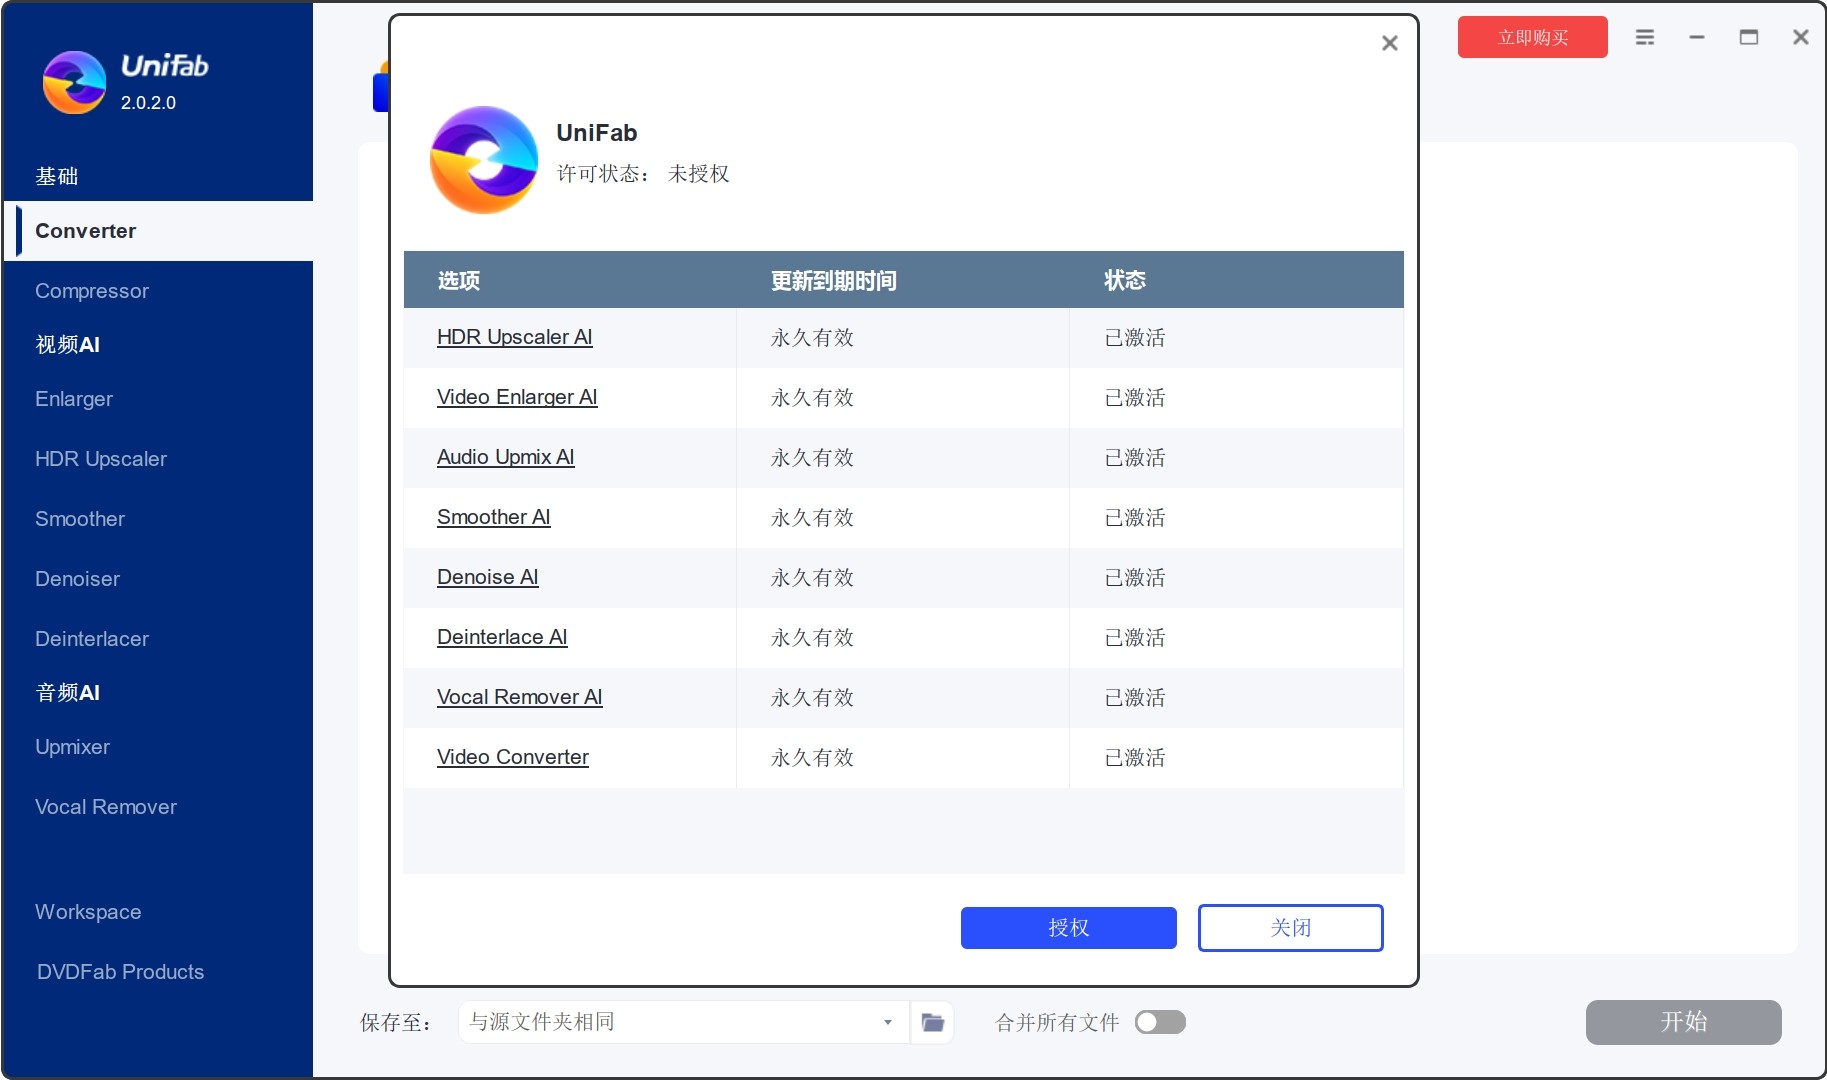The height and width of the screenshot is (1080, 1827).
Task: Select Upmixer in the sidebar
Action: pos(158,747)
